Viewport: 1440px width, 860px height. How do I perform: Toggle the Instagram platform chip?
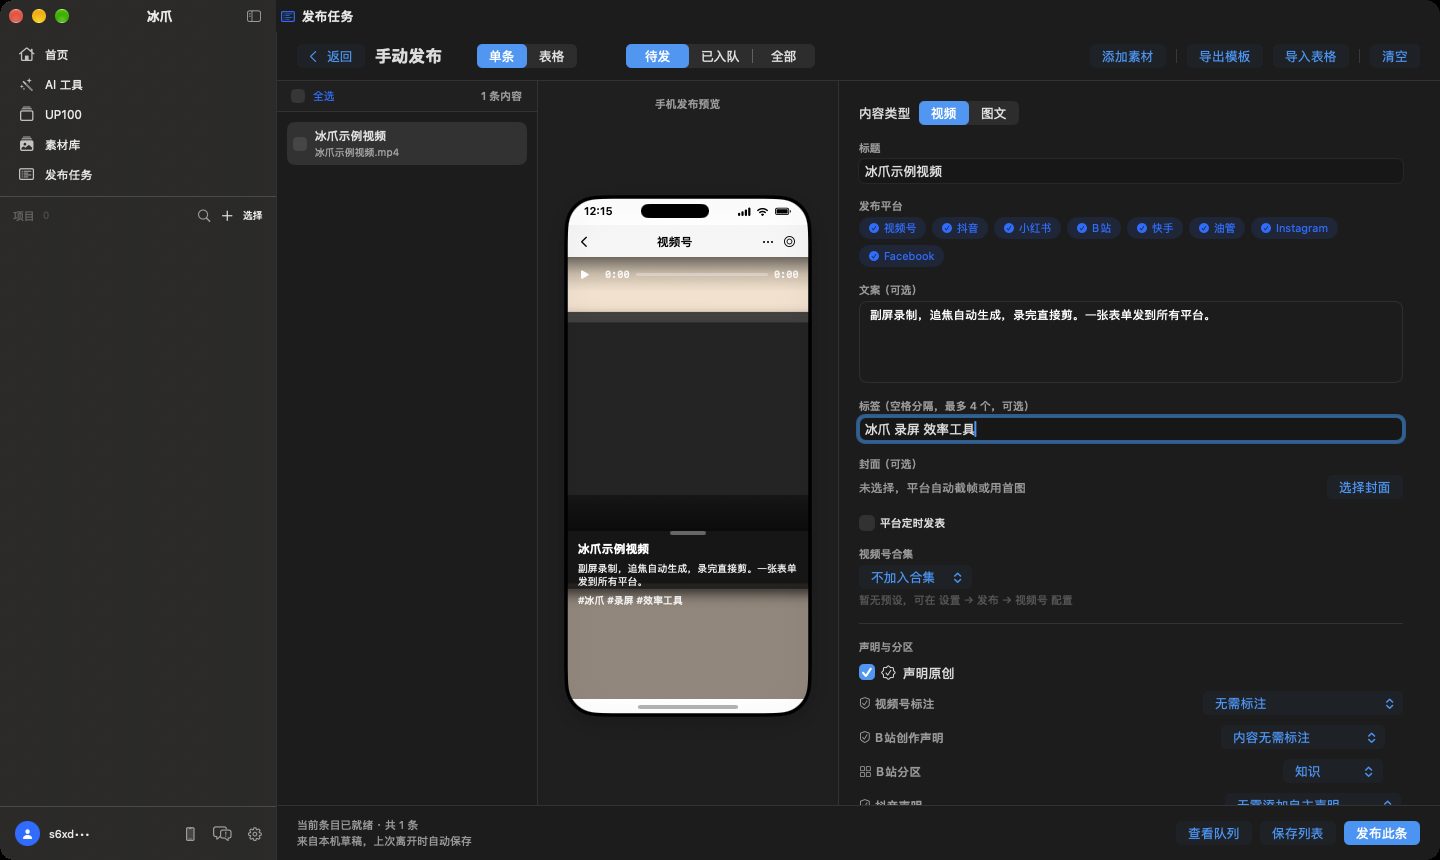(x=1294, y=228)
